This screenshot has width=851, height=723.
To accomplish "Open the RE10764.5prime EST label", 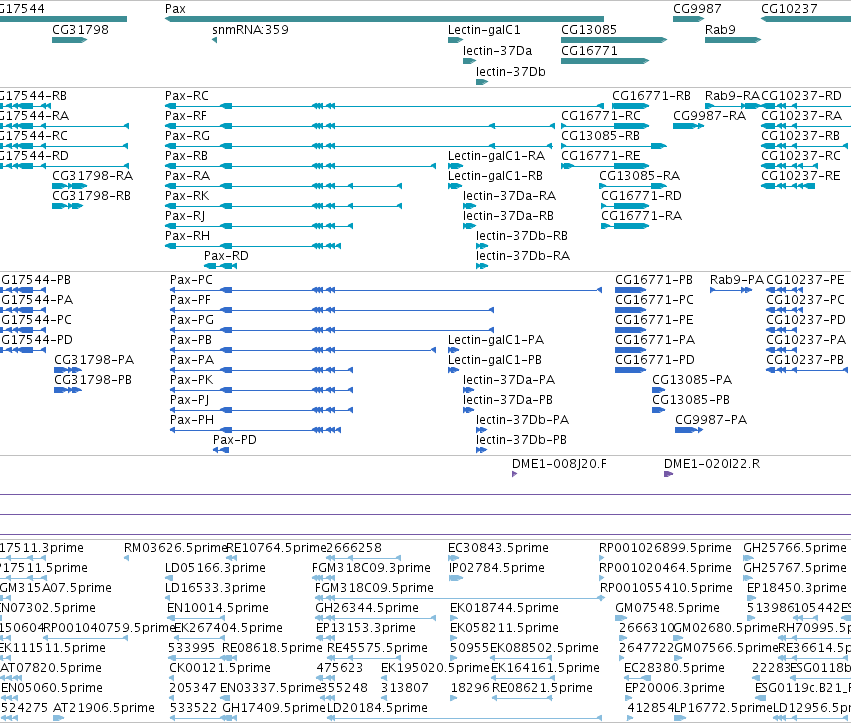I will tap(277, 548).
